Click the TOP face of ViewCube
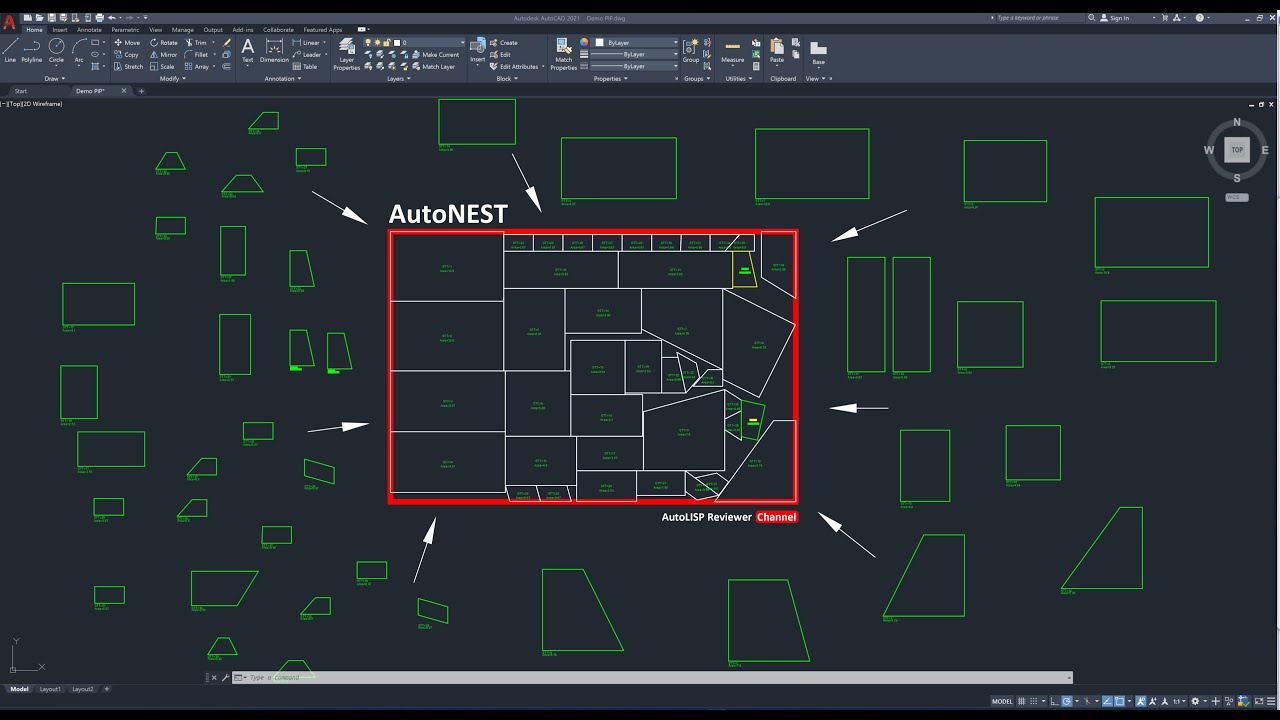The width and height of the screenshot is (1280, 720). tap(1237, 150)
